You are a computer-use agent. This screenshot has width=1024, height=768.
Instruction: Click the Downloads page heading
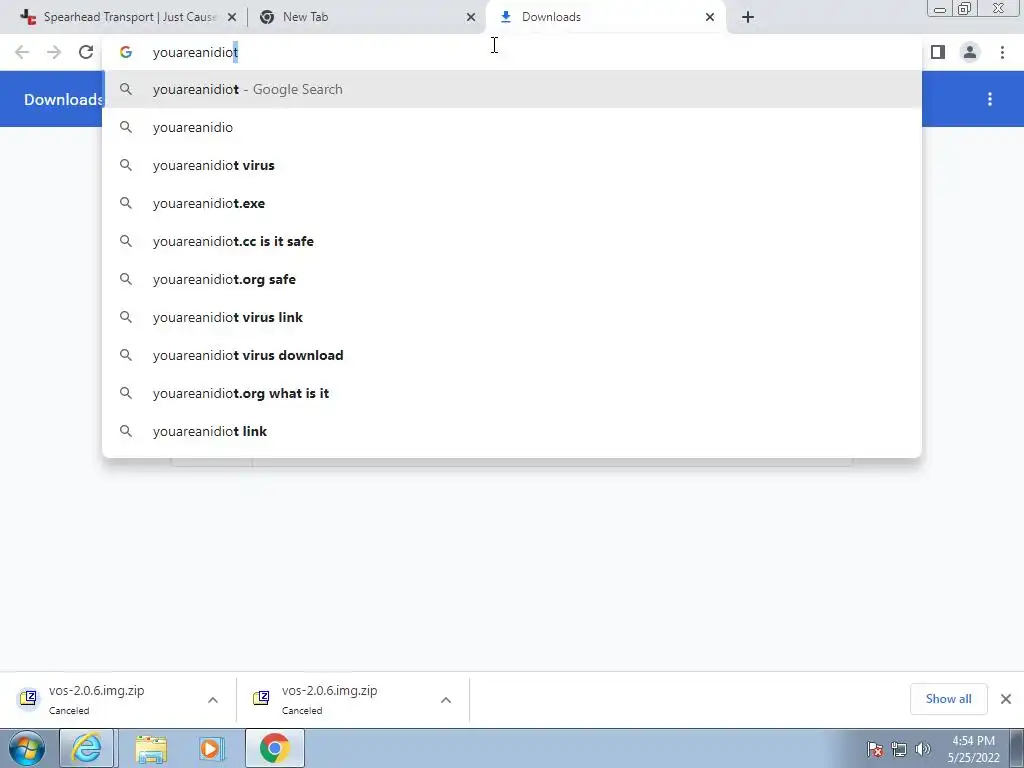(x=63, y=99)
